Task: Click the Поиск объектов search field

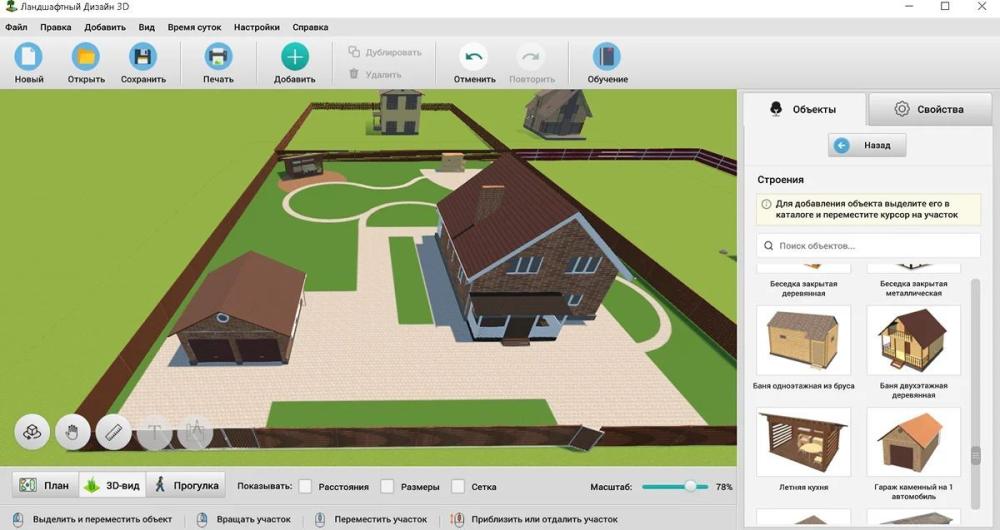Action: click(868, 245)
